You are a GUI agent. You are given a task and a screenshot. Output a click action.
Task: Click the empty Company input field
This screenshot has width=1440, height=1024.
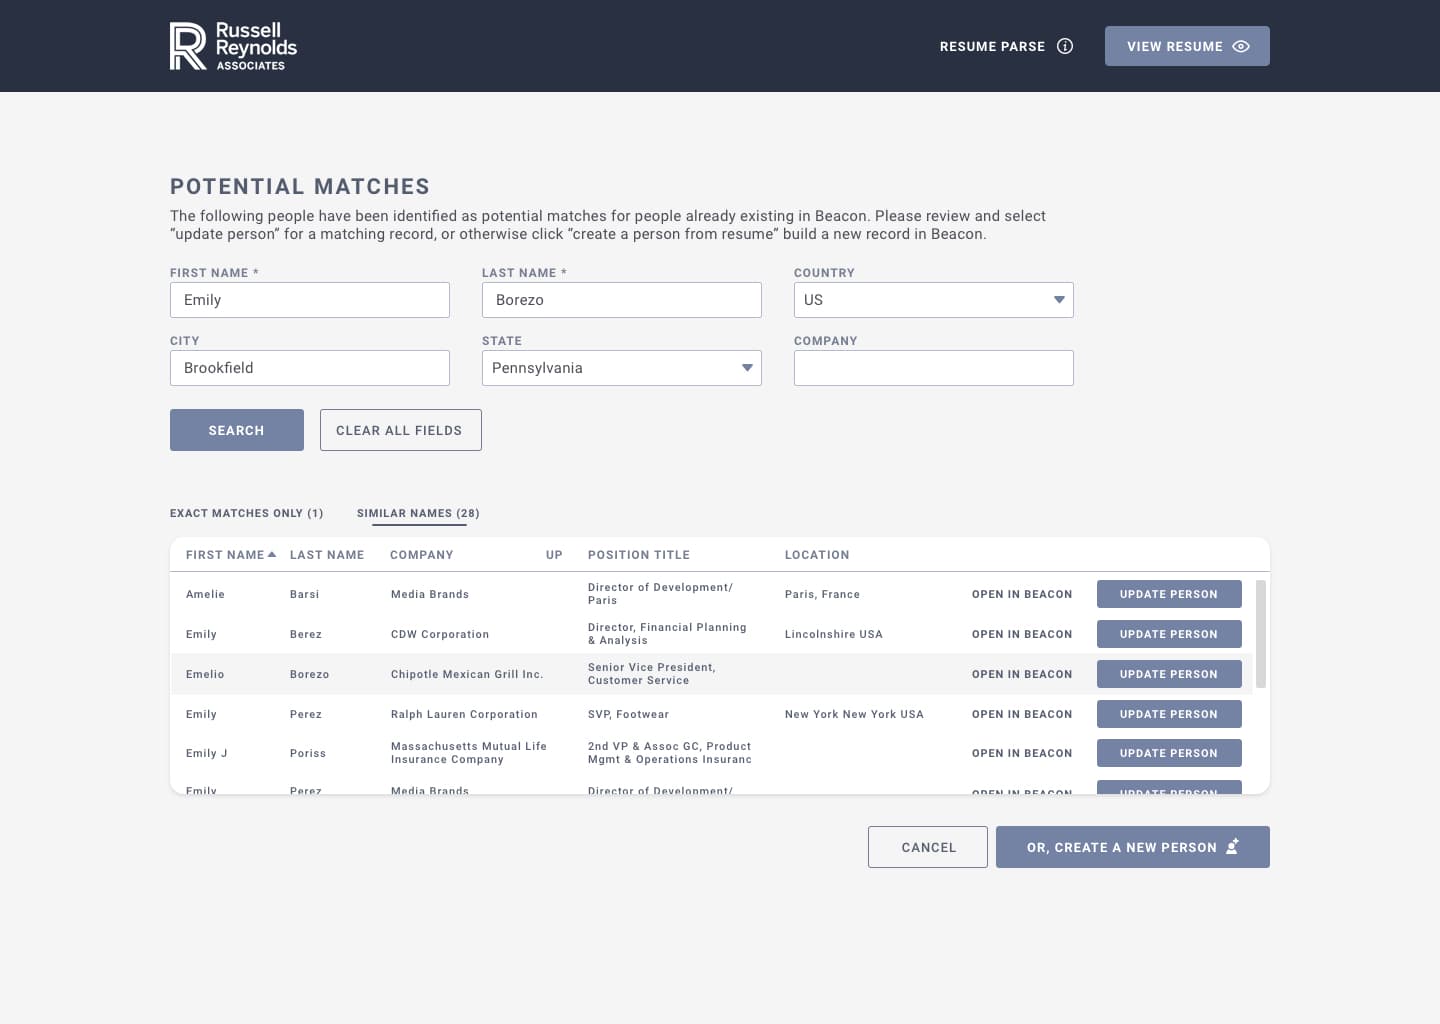click(933, 367)
